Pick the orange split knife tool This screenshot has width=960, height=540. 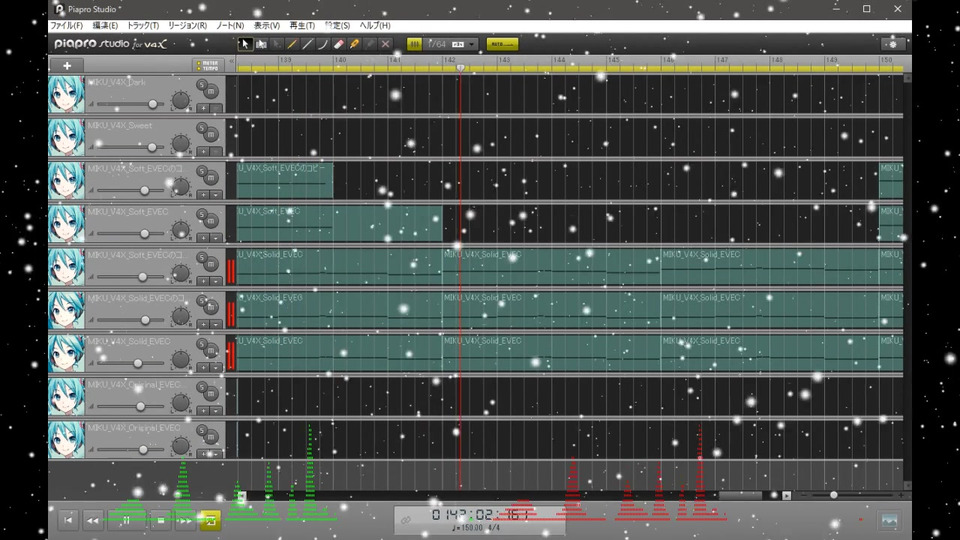tap(354, 44)
